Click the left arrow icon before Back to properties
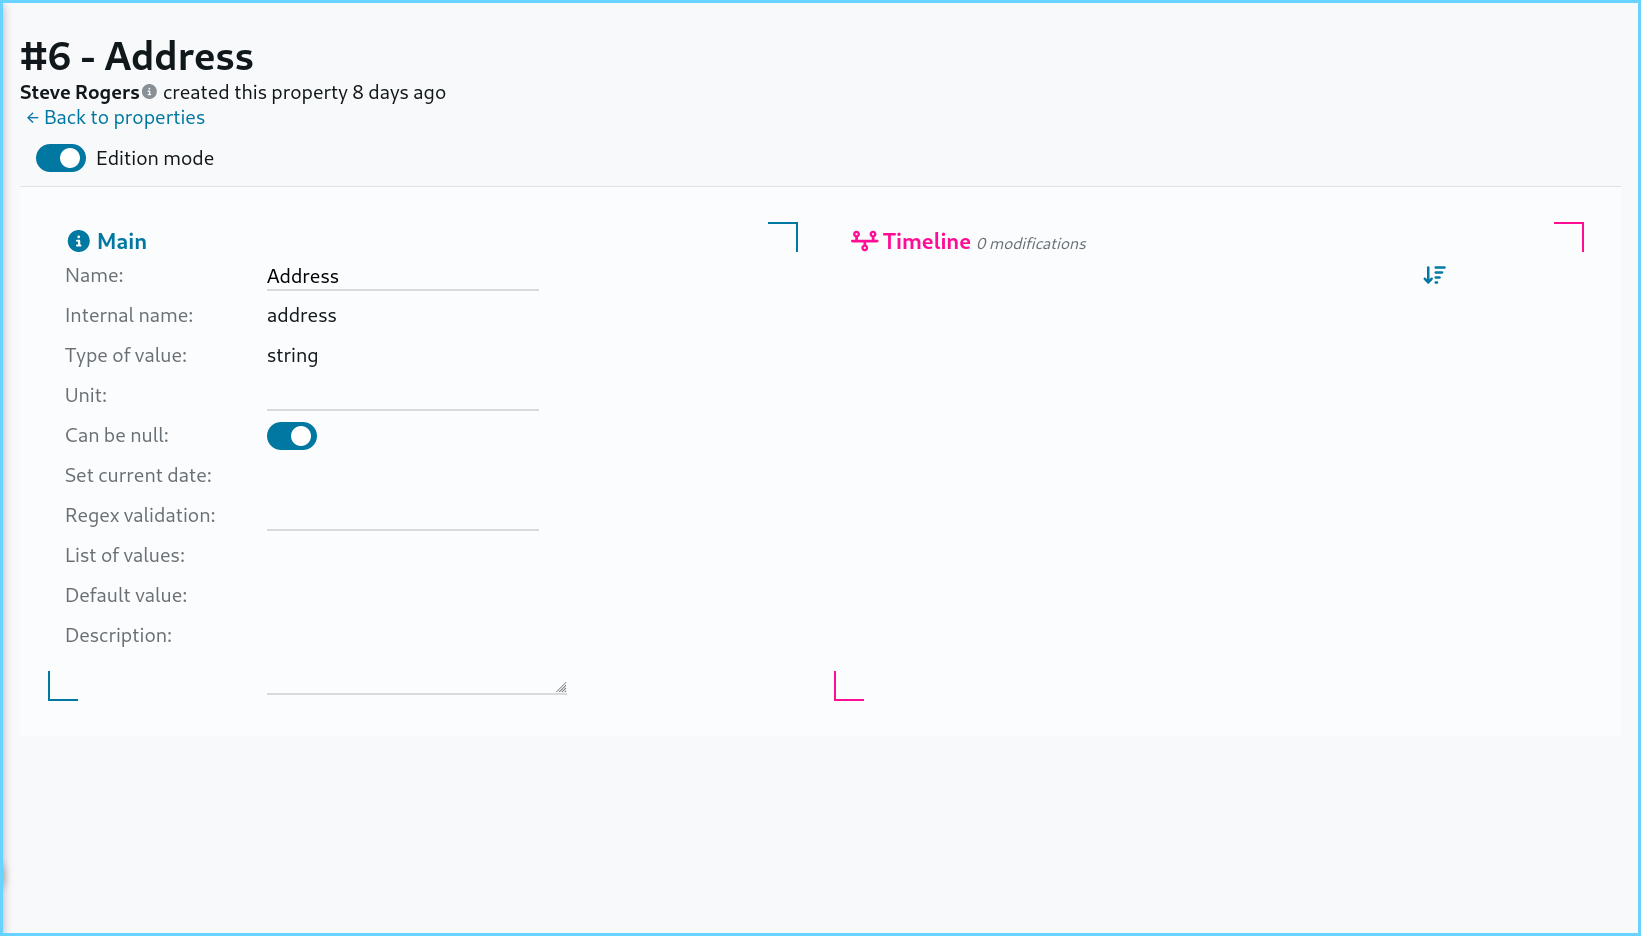Screen dimensions: 1641x936 point(32,118)
